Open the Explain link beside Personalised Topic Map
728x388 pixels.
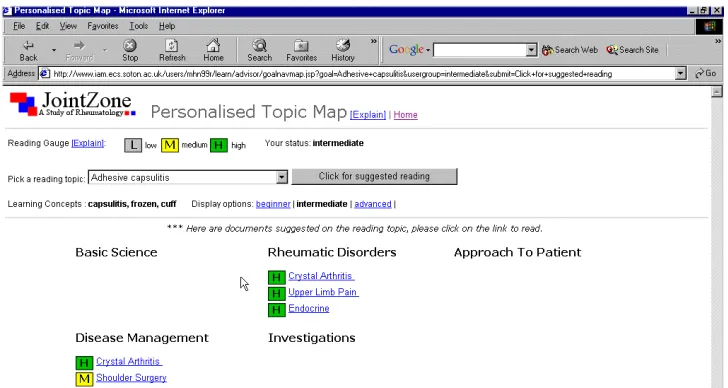pos(368,115)
